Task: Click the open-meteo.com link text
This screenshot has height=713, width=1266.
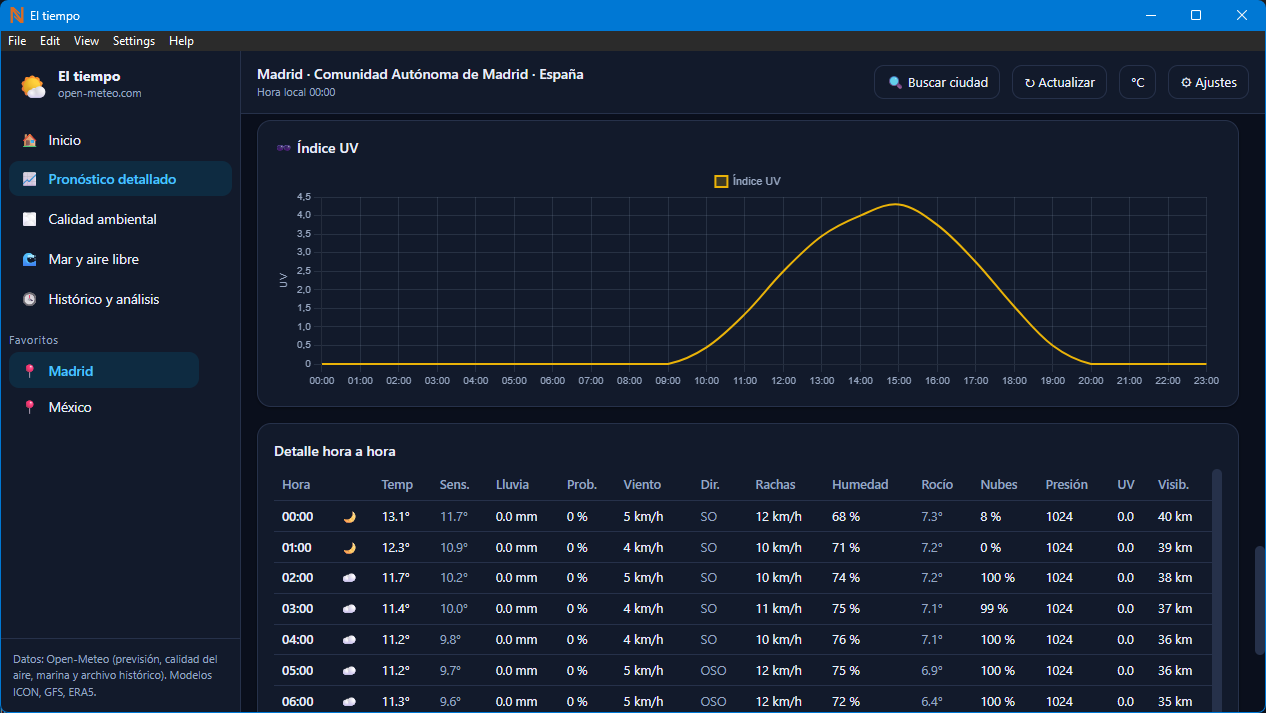Action: (100, 93)
